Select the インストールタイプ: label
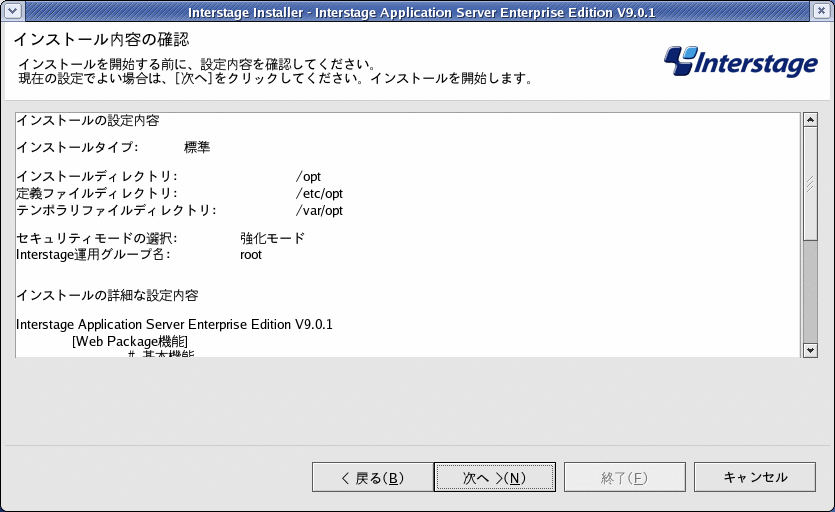This screenshot has height=512, width=835. pyautogui.click(x=77, y=147)
